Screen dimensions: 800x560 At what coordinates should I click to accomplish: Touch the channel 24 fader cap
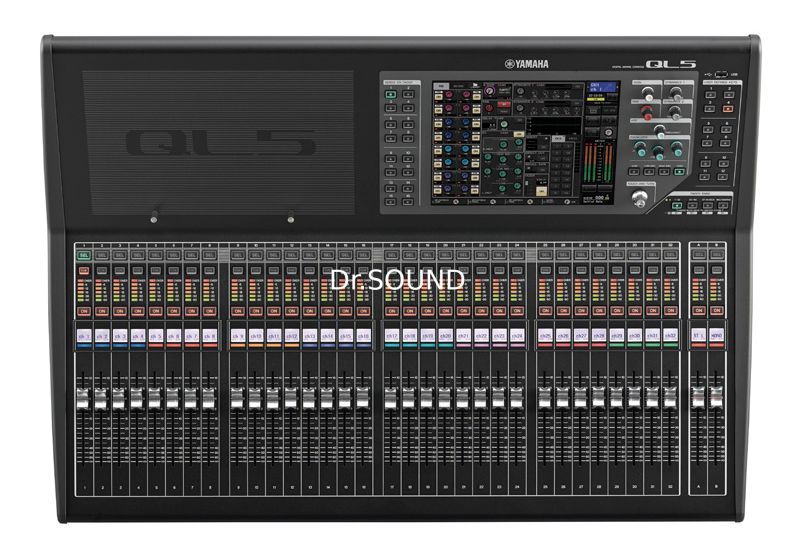pyautogui.click(x=516, y=398)
